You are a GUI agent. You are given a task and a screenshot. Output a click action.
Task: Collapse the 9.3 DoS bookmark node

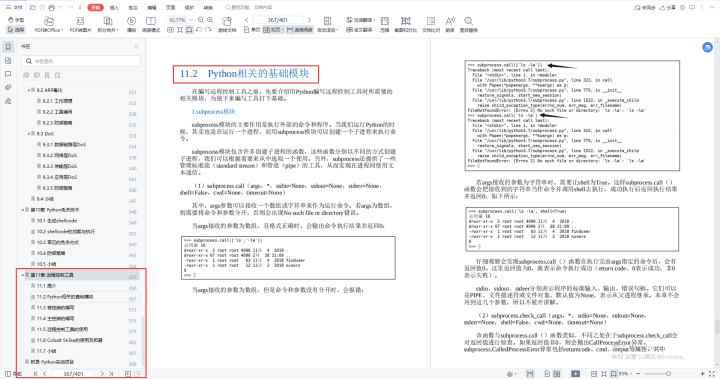(29, 134)
